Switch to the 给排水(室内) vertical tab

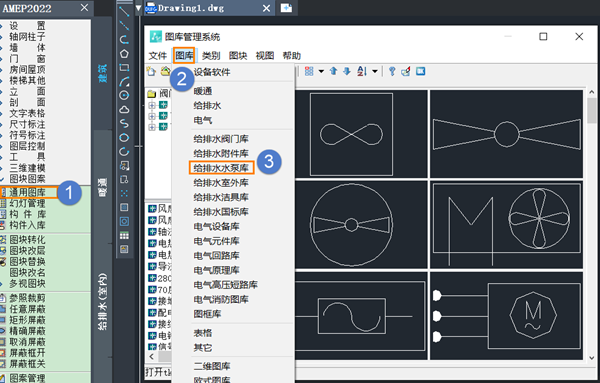[103, 302]
